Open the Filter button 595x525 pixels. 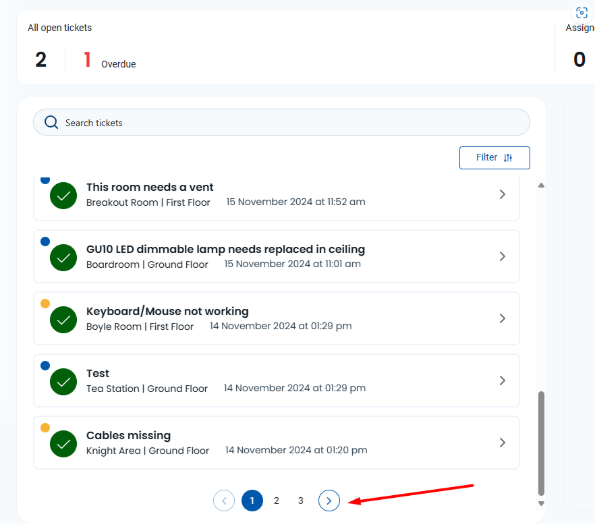tap(494, 157)
